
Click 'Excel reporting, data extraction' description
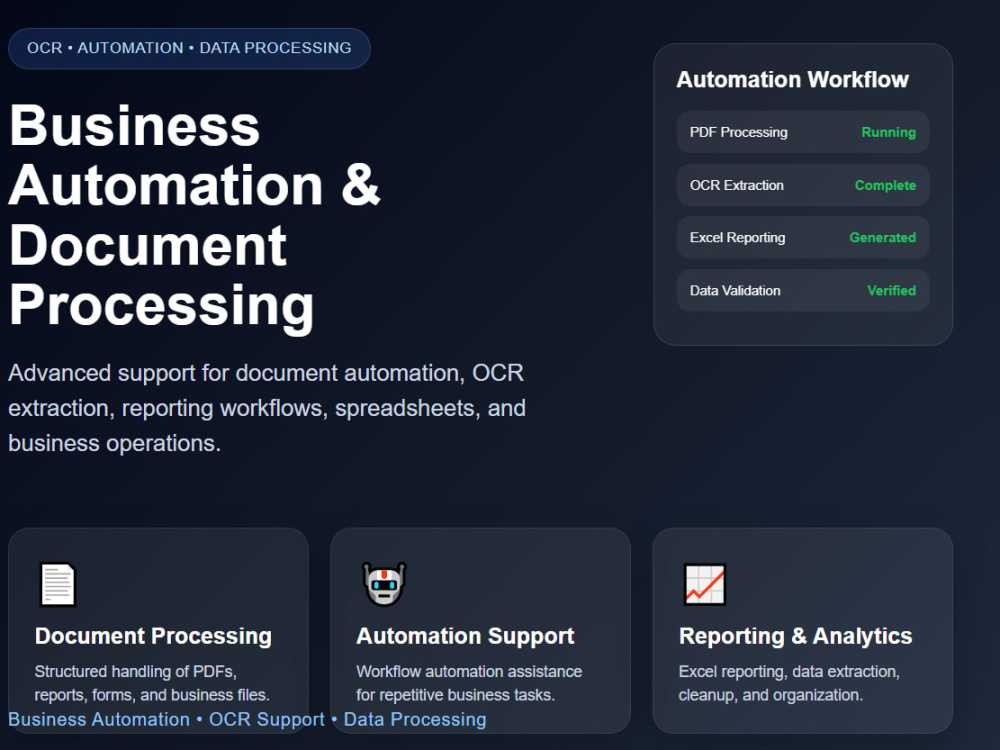(x=789, y=683)
